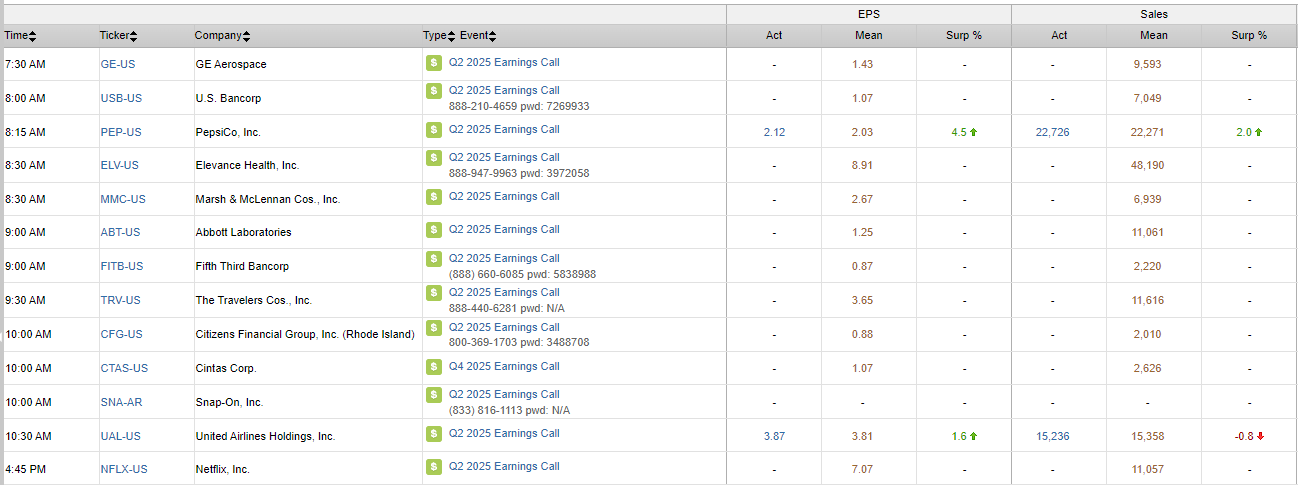Click PepsiCo actual sales value 22,726
Screen dimensions: 1298x485
[x=1054, y=132]
